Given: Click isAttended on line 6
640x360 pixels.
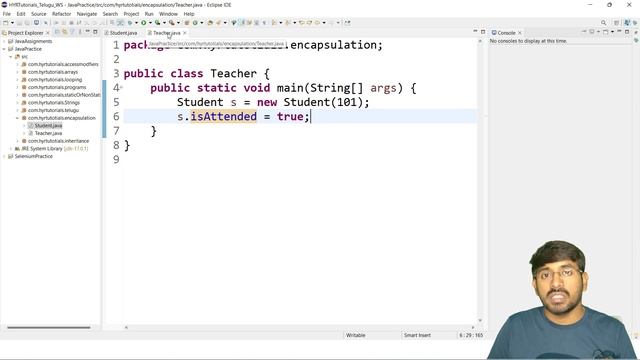Looking at the screenshot, I should 224,117.
